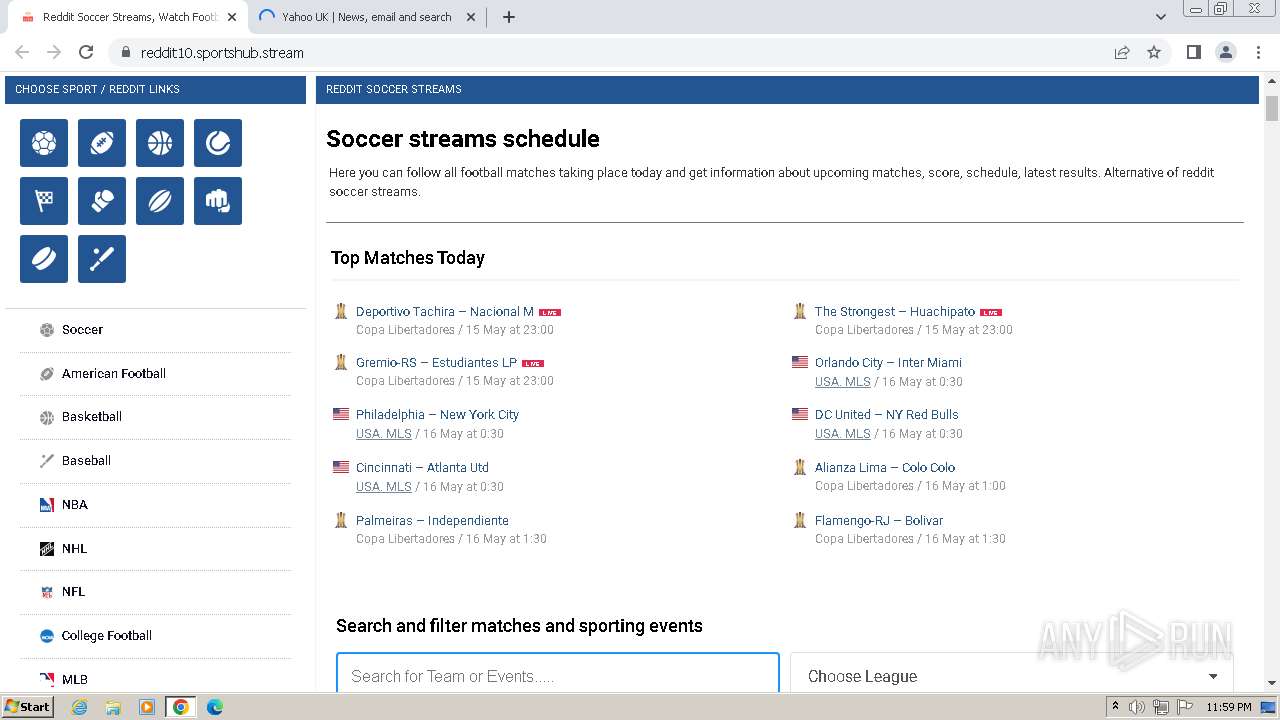The width and height of the screenshot is (1280, 720).
Task: Open the taskbar media player icon
Action: pos(147,707)
